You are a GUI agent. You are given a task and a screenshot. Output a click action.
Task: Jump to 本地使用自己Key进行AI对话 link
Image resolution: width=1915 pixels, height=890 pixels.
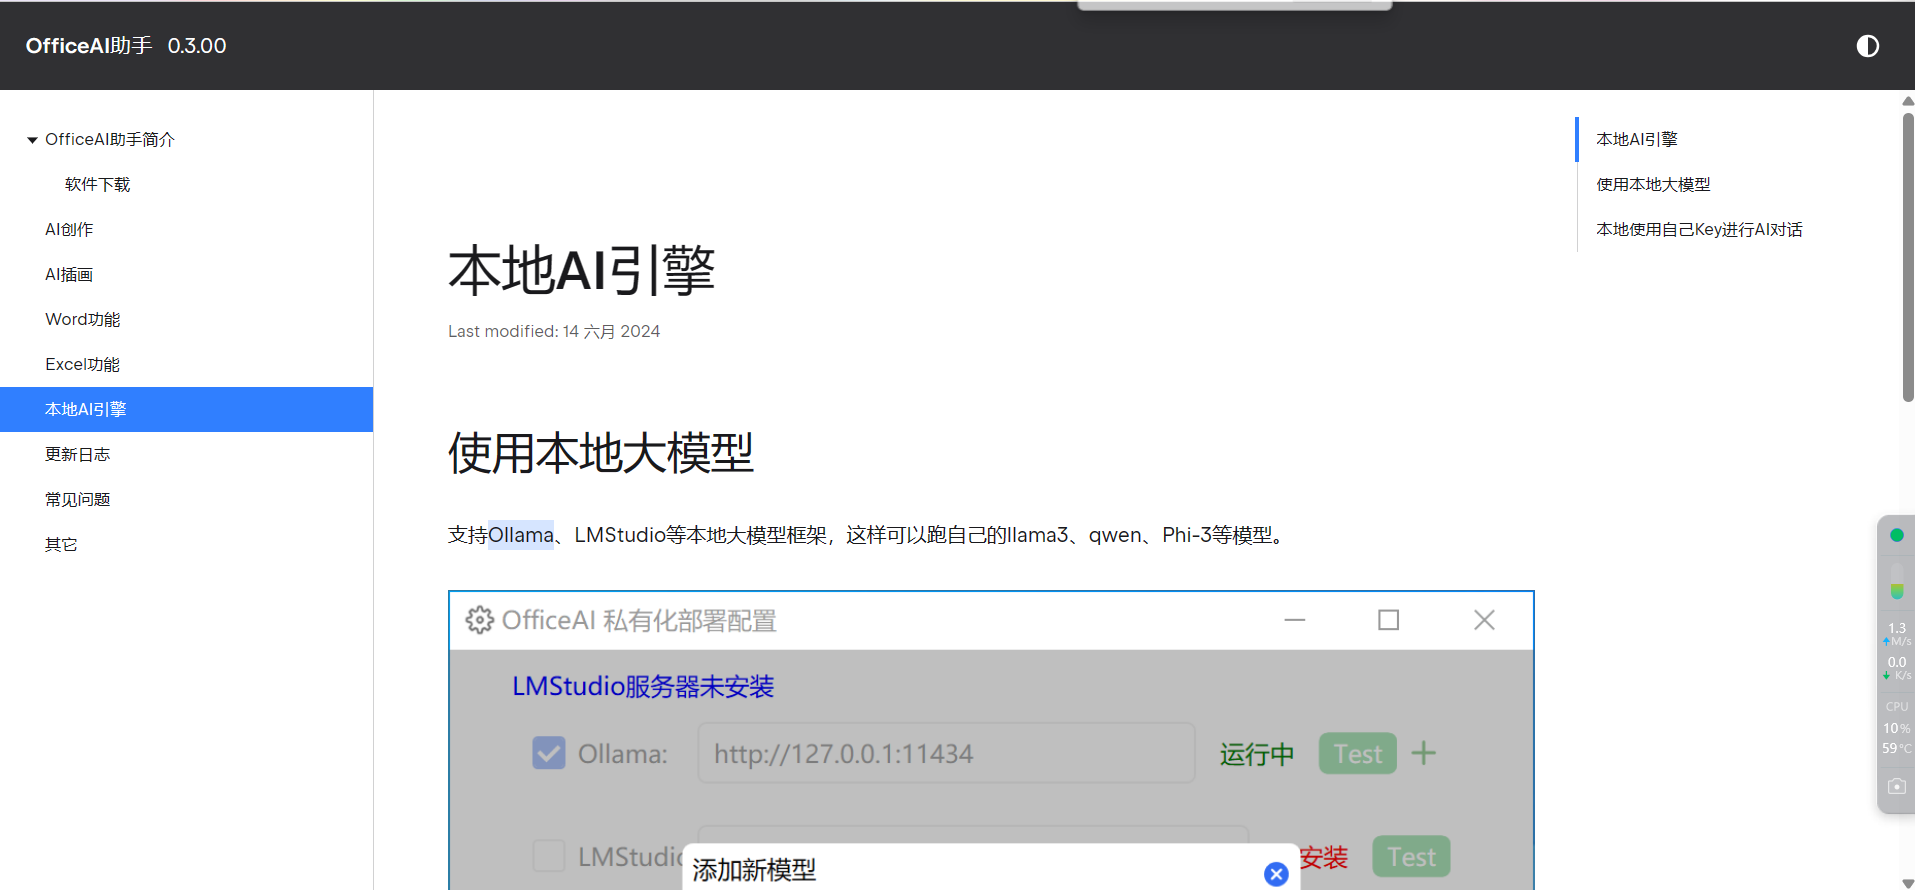click(x=1699, y=229)
